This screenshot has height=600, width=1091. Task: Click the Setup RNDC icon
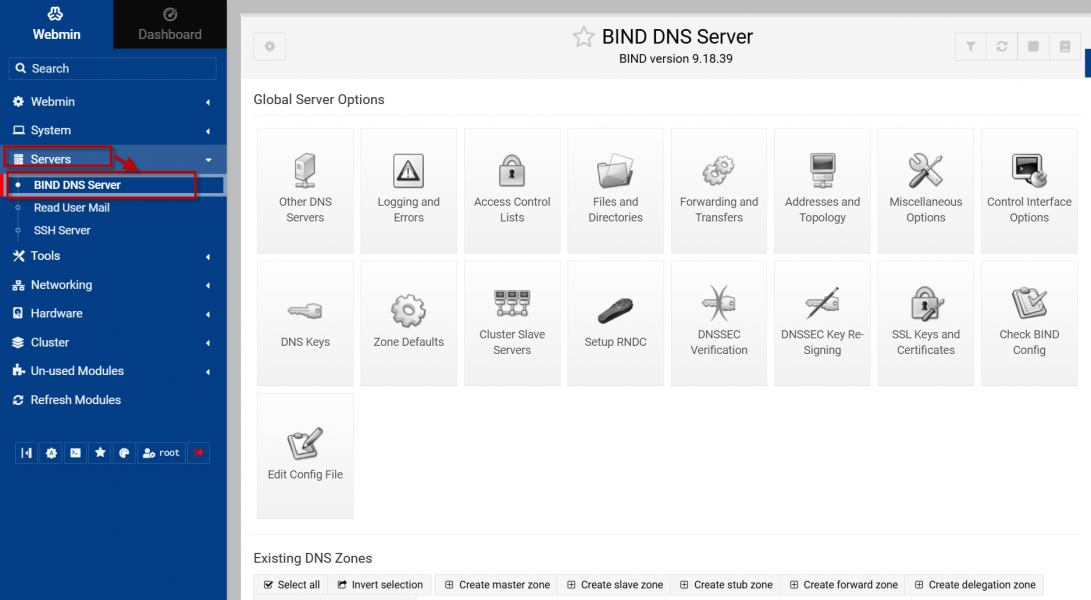pyautogui.click(x=615, y=323)
